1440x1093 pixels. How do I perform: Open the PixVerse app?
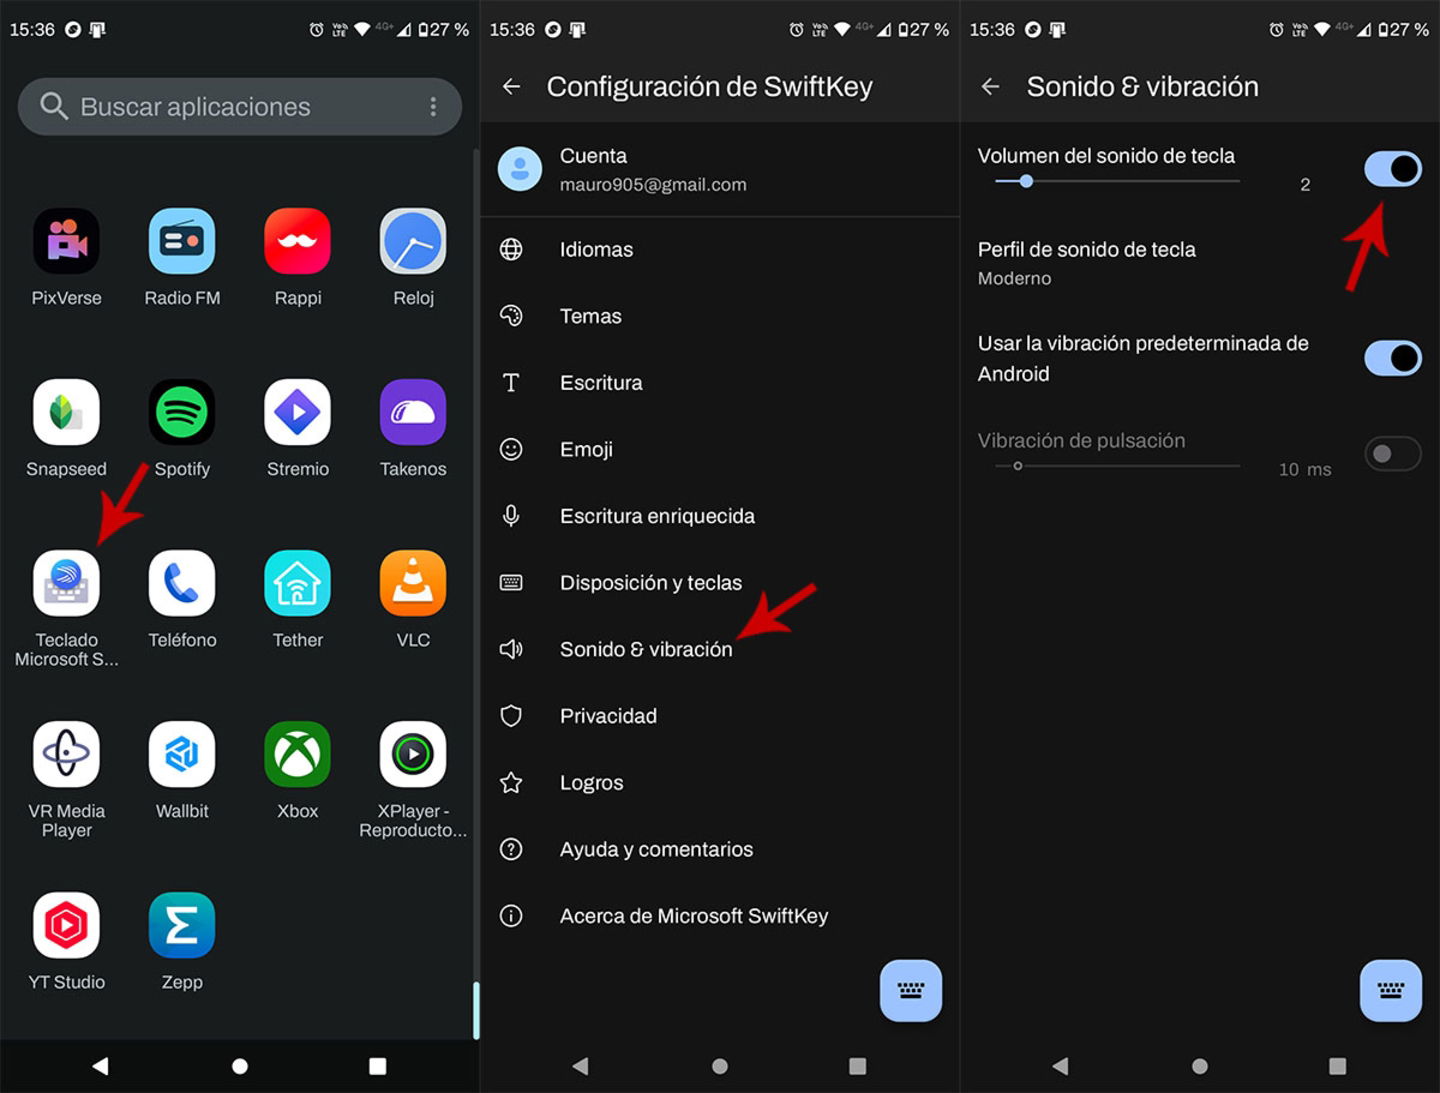(x=66, y=241)
